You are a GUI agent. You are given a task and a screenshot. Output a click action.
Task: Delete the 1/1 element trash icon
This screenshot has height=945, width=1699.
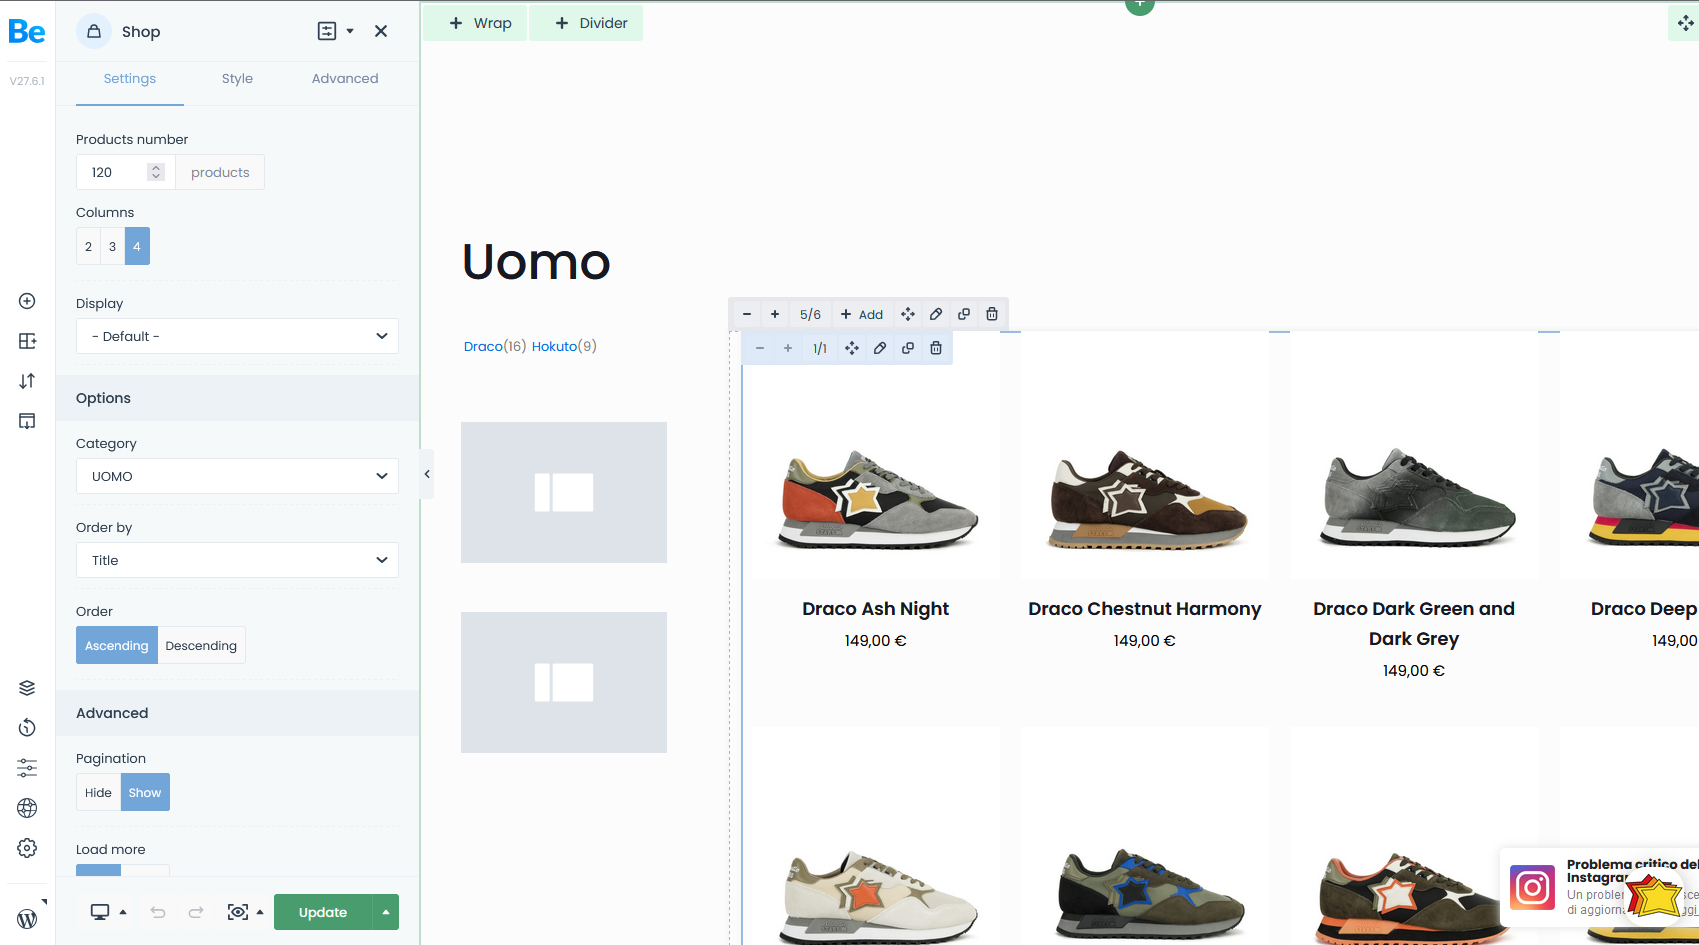[x=936, y=348]
